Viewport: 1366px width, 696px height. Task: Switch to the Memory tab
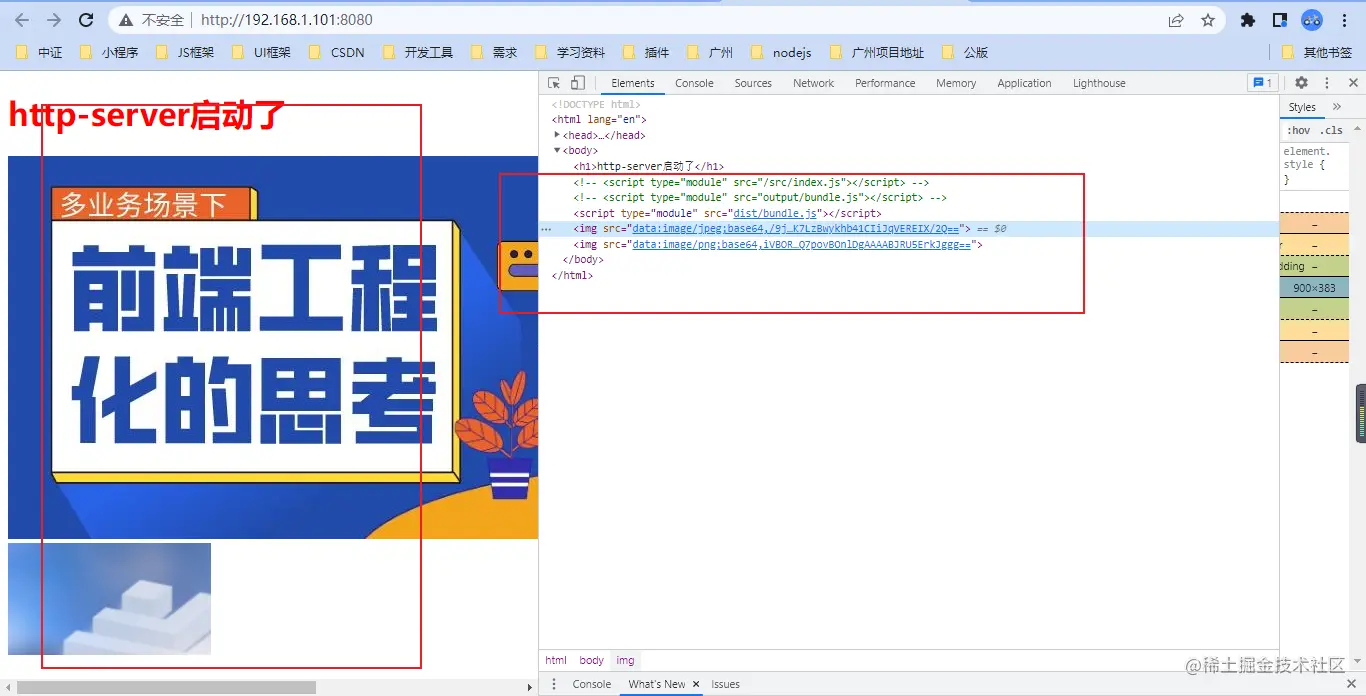(956, 83)
